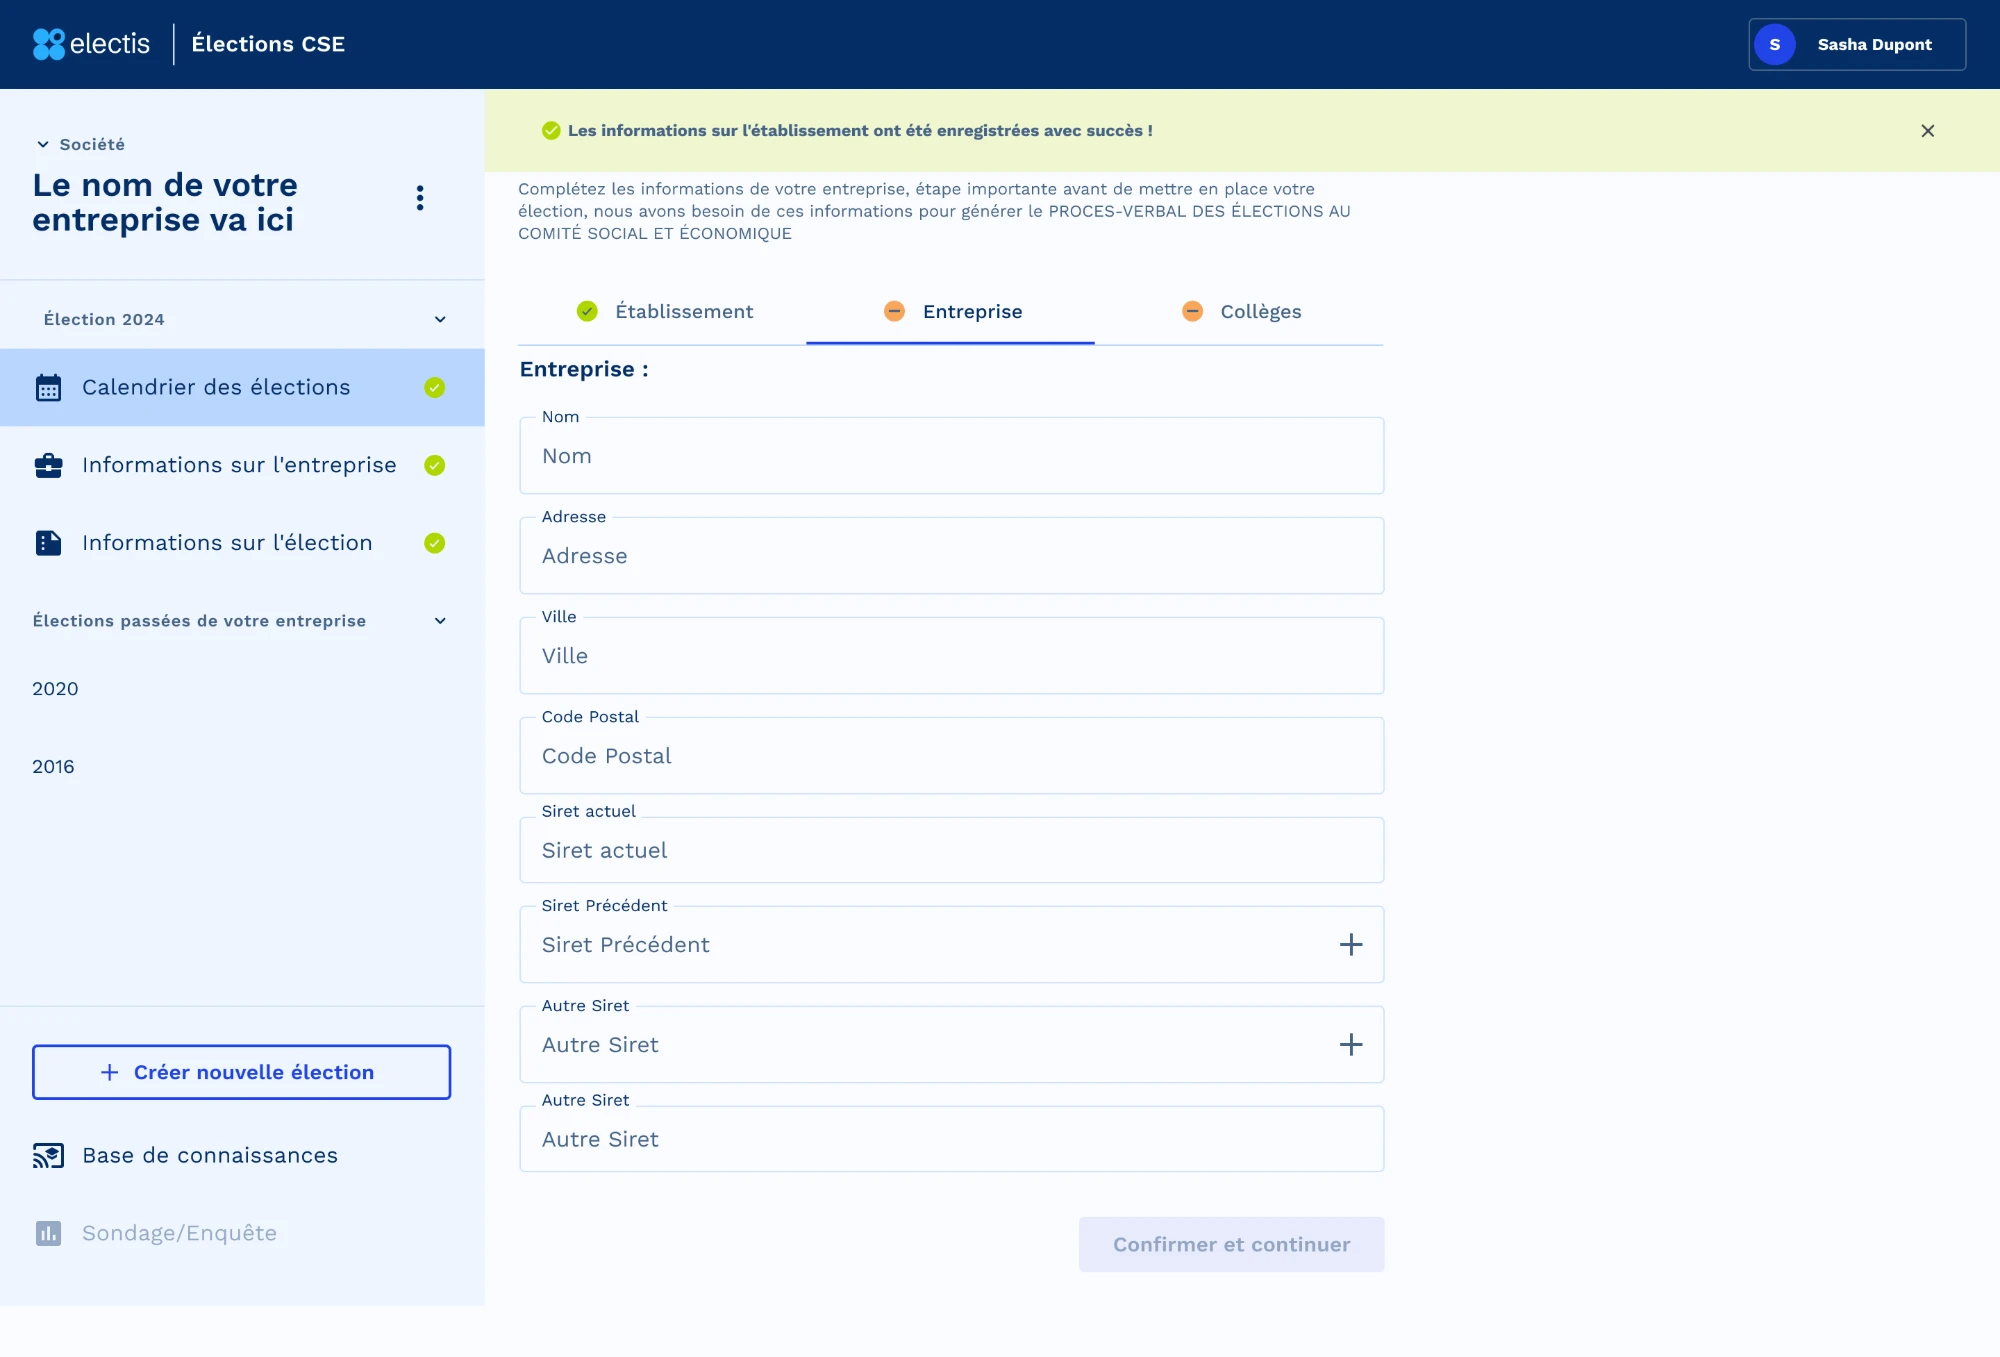The width and height of the screenshot is (2000, 1357).
Task: Click the document icon for Informations sur l'élection
Action: (48, 543)
